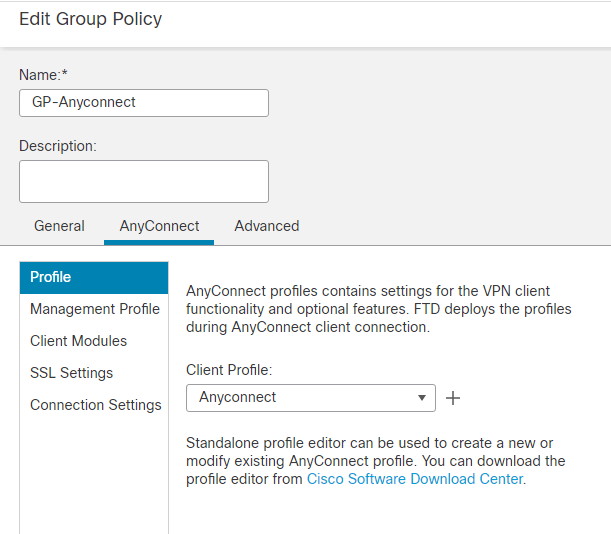Click into the Name field GP-Anyconnect
611x534 pixels.
[x=144, y=103]
